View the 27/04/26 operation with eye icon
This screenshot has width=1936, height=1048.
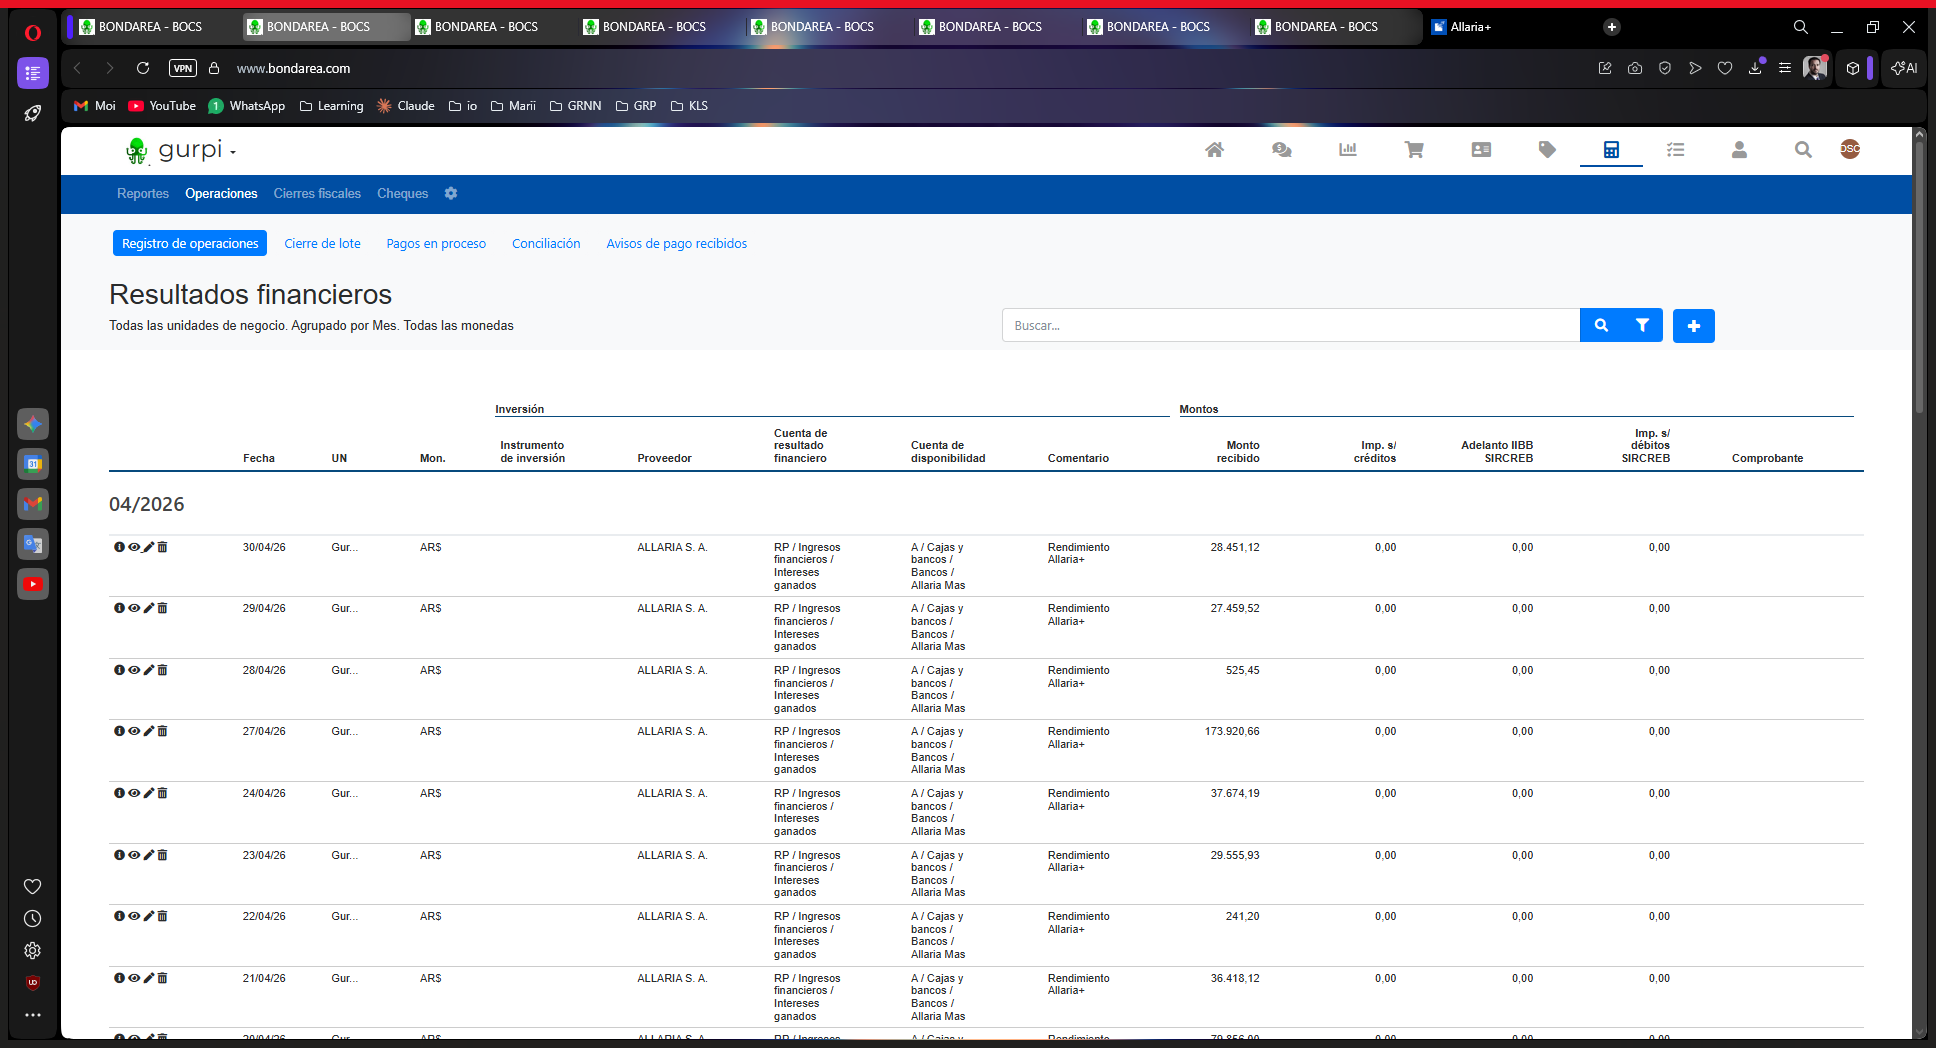point(134,732)
